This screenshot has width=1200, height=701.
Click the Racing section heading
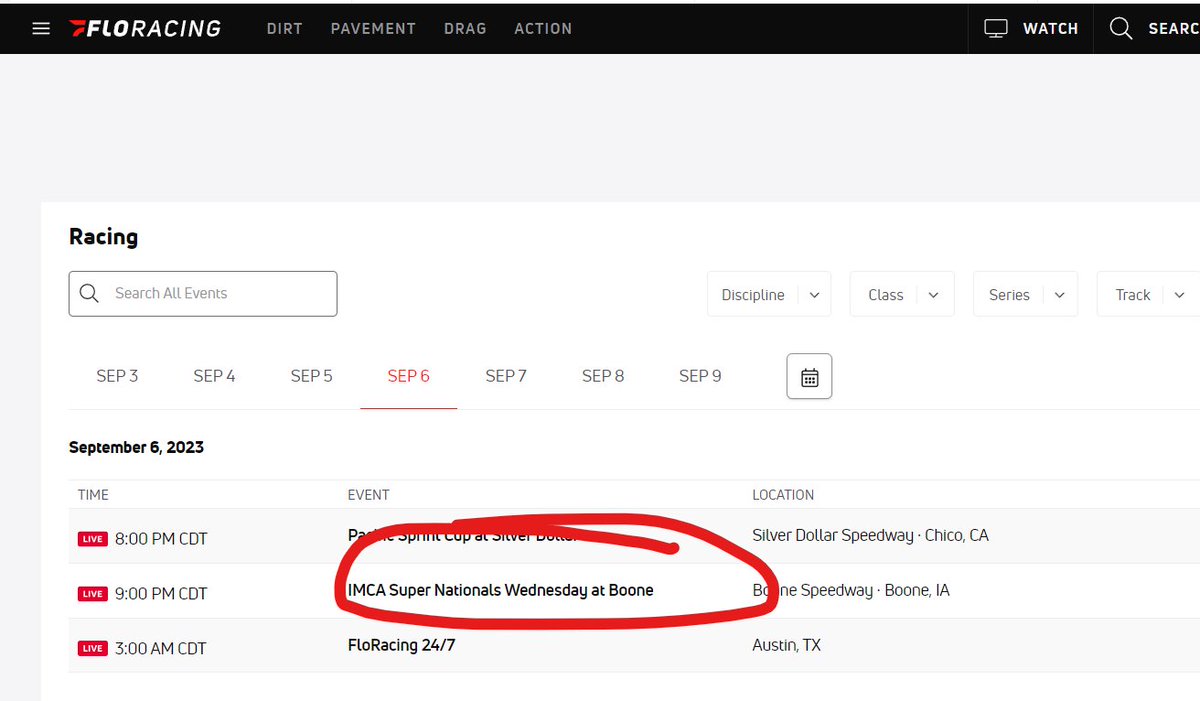[x=103, y=237]
